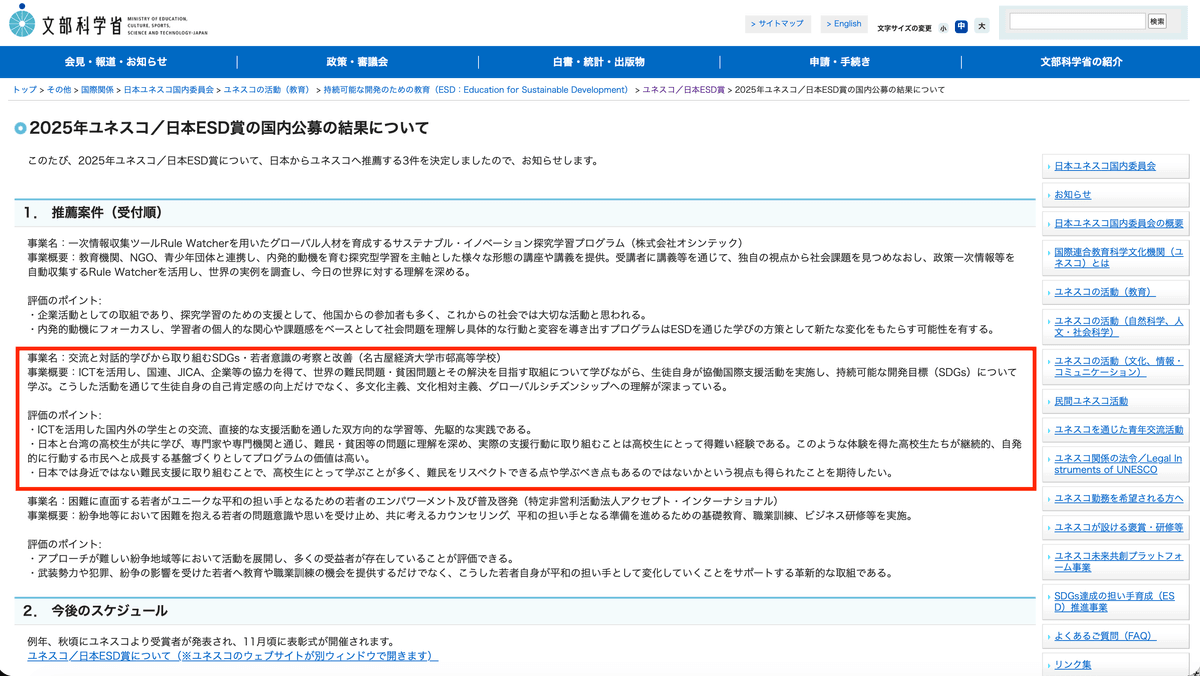This screenshot has height=676, width=1200.
Task: Open 民間ユネスコ活動 in the sidebar
Action: coord(1090,401)
